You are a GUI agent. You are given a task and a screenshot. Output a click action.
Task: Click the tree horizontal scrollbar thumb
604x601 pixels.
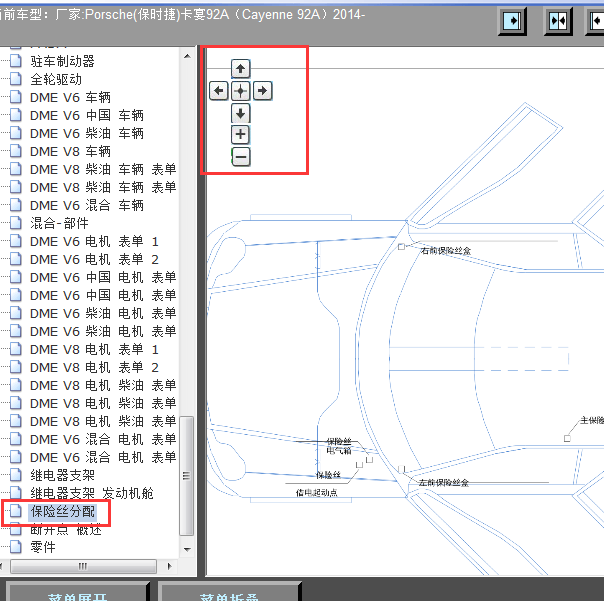83,566
